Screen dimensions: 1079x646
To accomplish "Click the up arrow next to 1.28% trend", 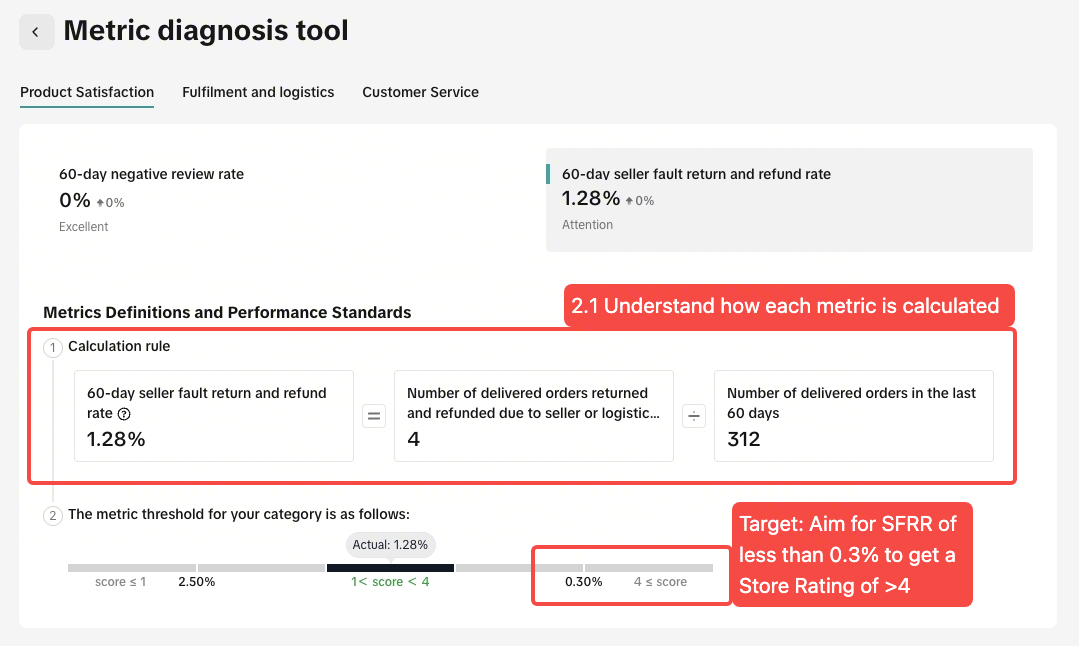I will coord(629,201).
